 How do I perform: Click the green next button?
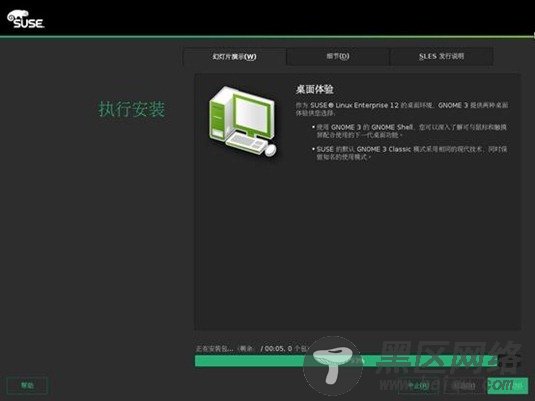click(x=507, y=386)
